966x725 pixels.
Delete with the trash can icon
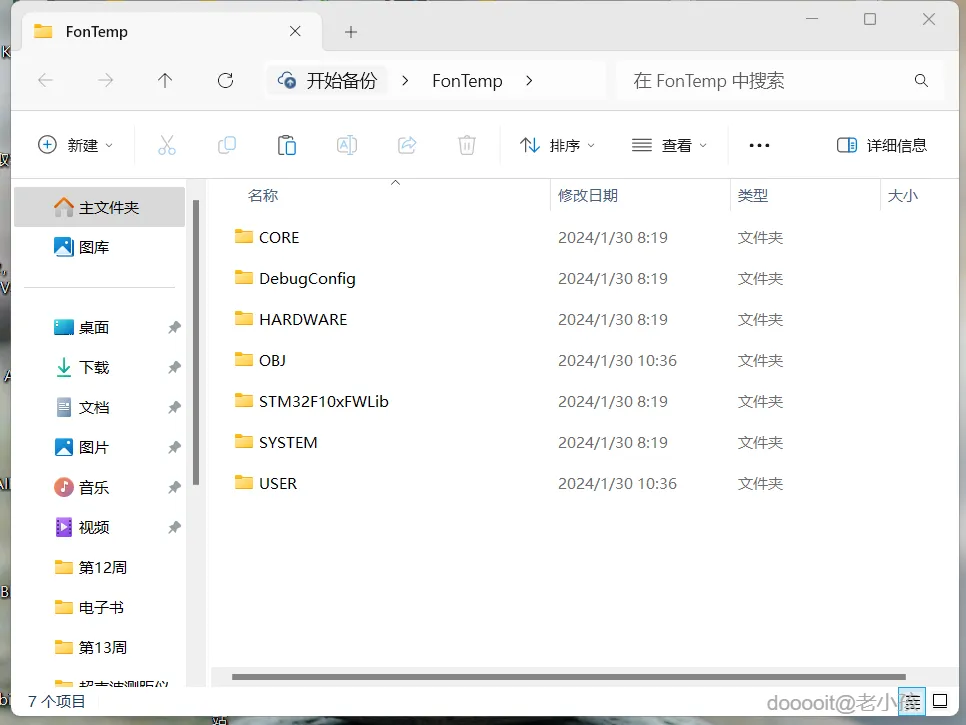coord(466,145)
